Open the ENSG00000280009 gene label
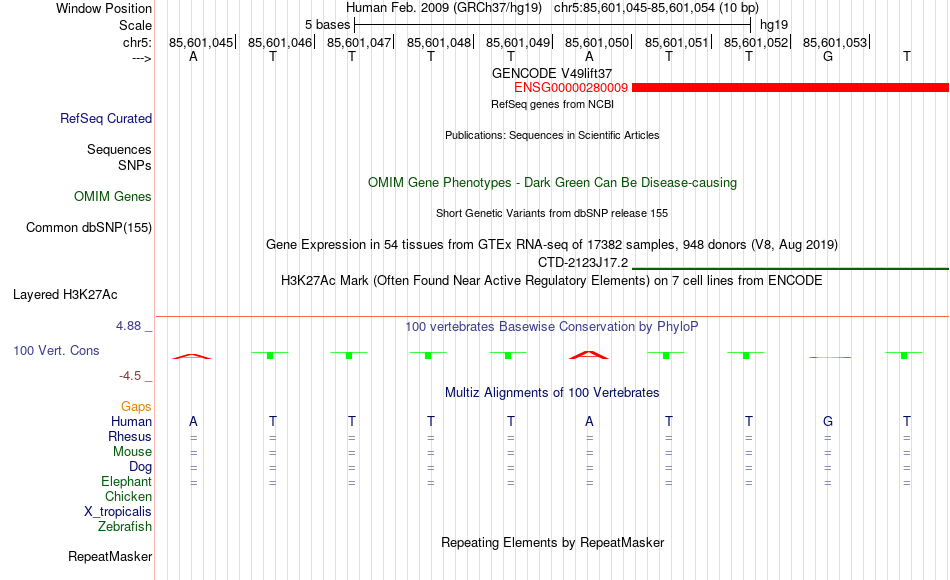This screenshot has width=950, height=580. [571, 88]
